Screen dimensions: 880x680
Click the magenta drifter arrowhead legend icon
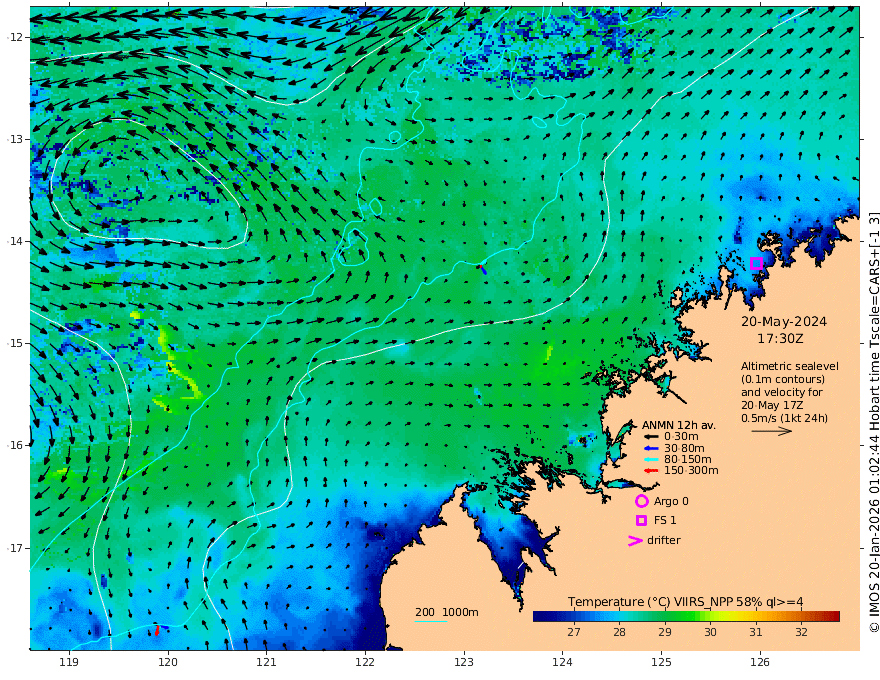pos(635,540)
